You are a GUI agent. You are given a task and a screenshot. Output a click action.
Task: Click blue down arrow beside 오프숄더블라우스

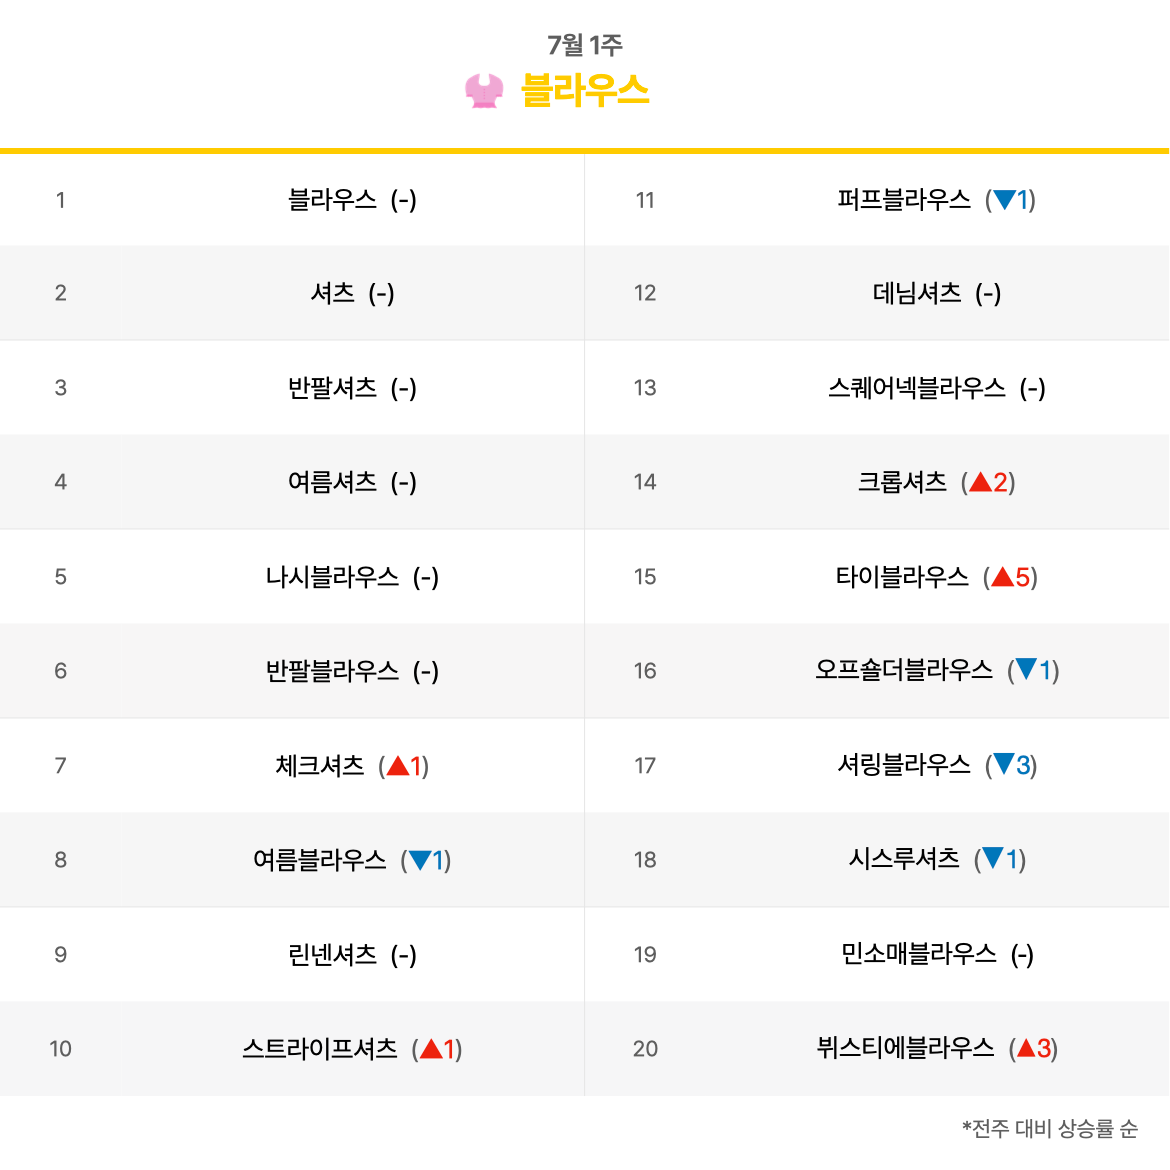(x=1027, y=669)
